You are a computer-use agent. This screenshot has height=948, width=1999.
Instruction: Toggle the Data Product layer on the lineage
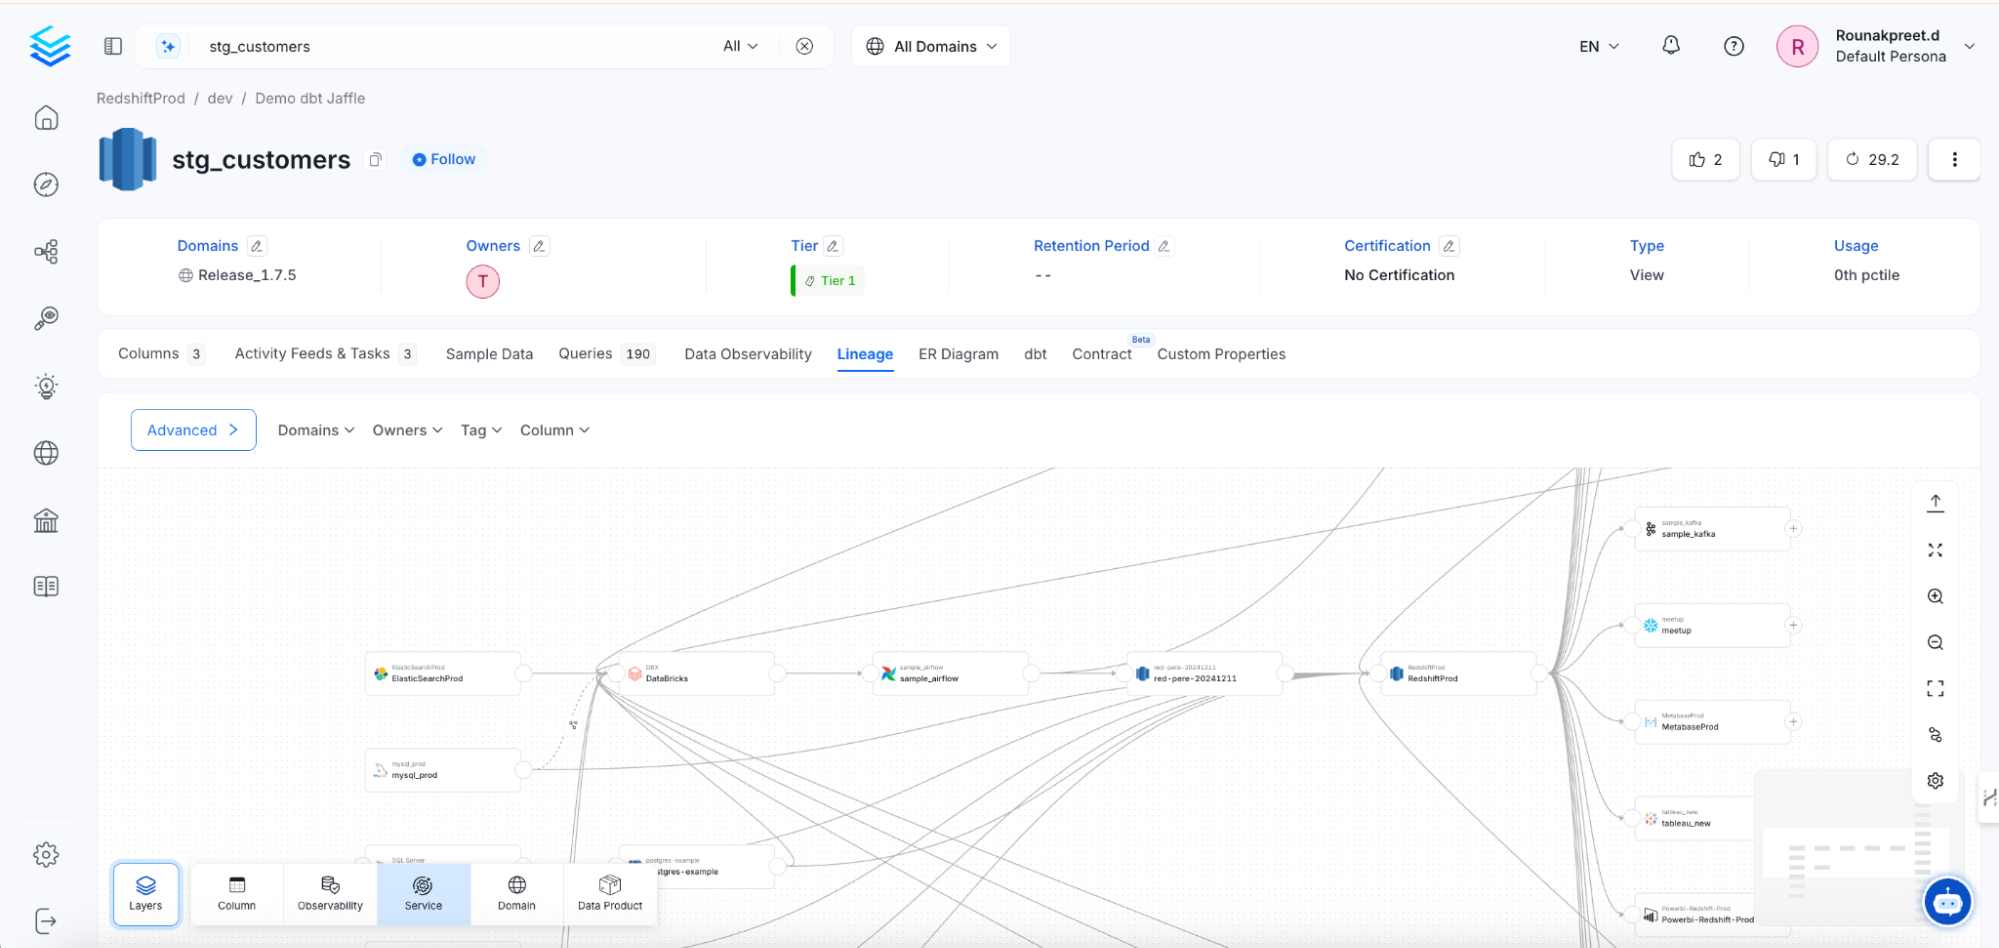pos(609,893)
